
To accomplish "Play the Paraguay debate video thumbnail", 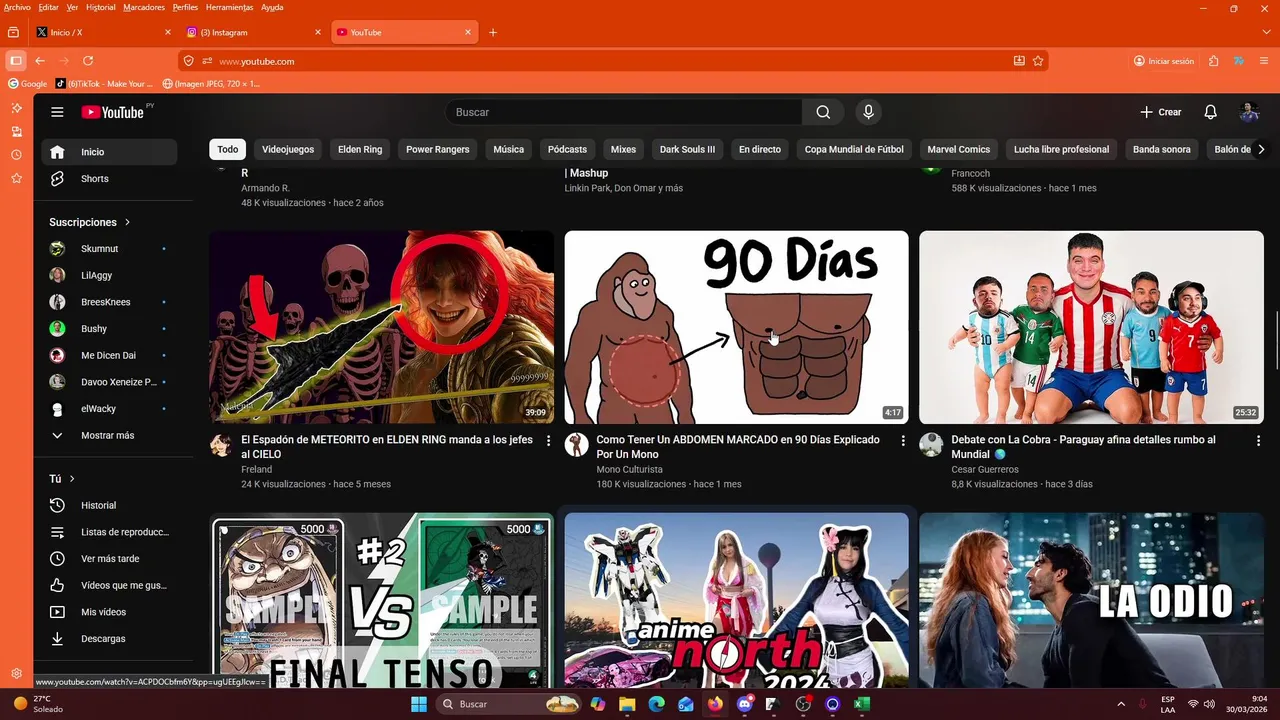I will (1091, 328).
